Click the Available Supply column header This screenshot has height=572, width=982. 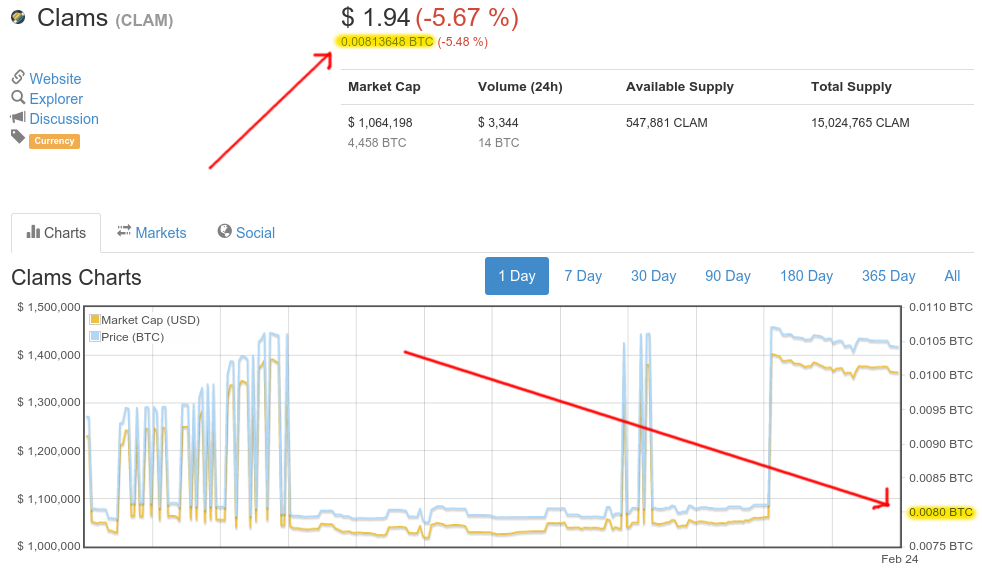click(x=680, y=87)
